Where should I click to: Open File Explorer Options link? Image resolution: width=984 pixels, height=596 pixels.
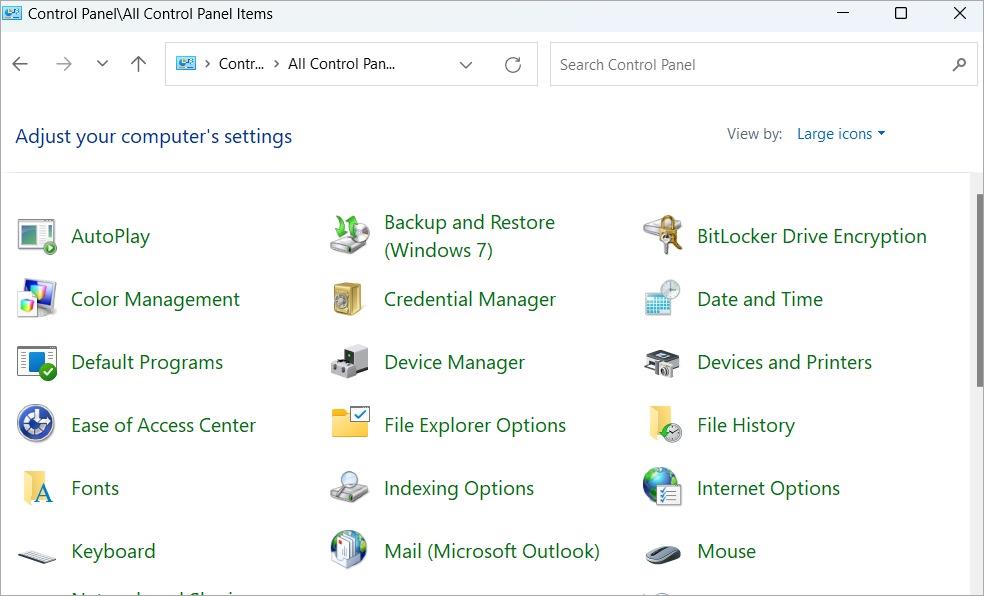coord(475,425)
